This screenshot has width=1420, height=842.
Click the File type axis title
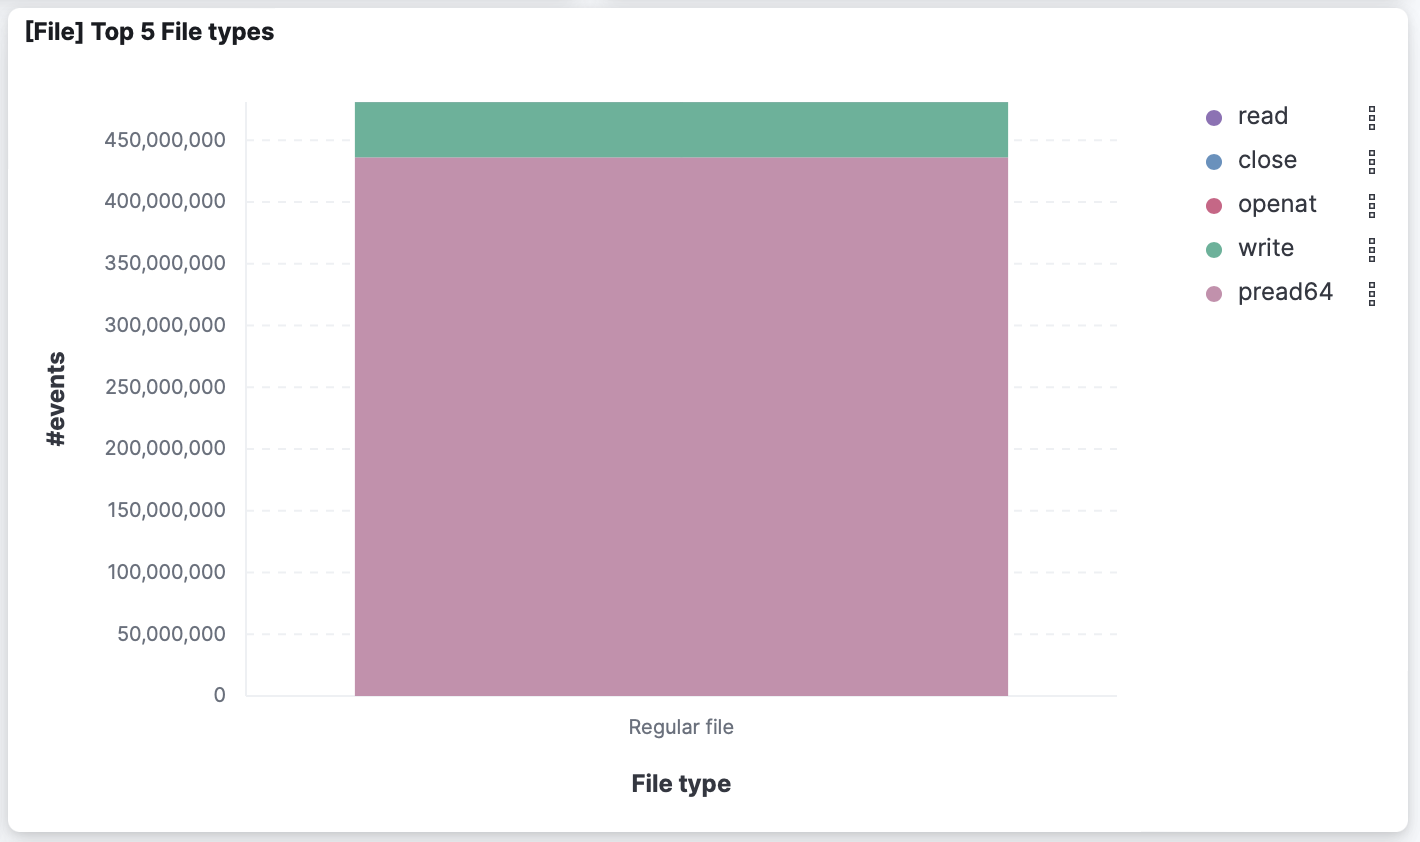pyautogui.click(x=681, y=783)
